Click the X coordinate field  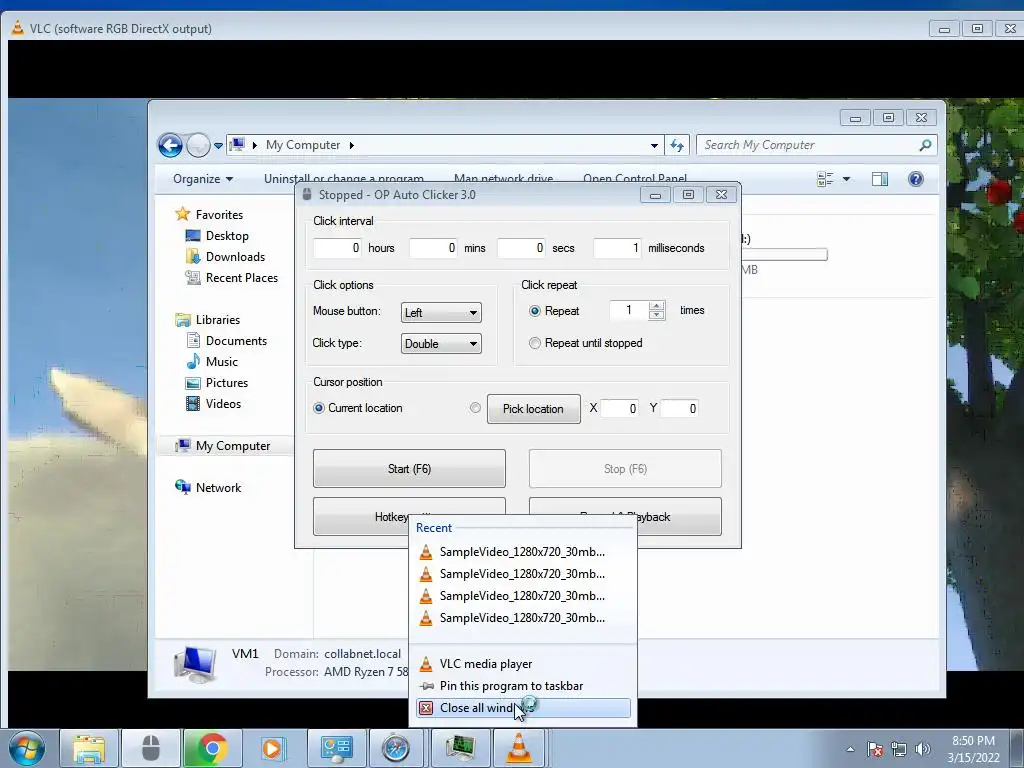tap(620, 409)
